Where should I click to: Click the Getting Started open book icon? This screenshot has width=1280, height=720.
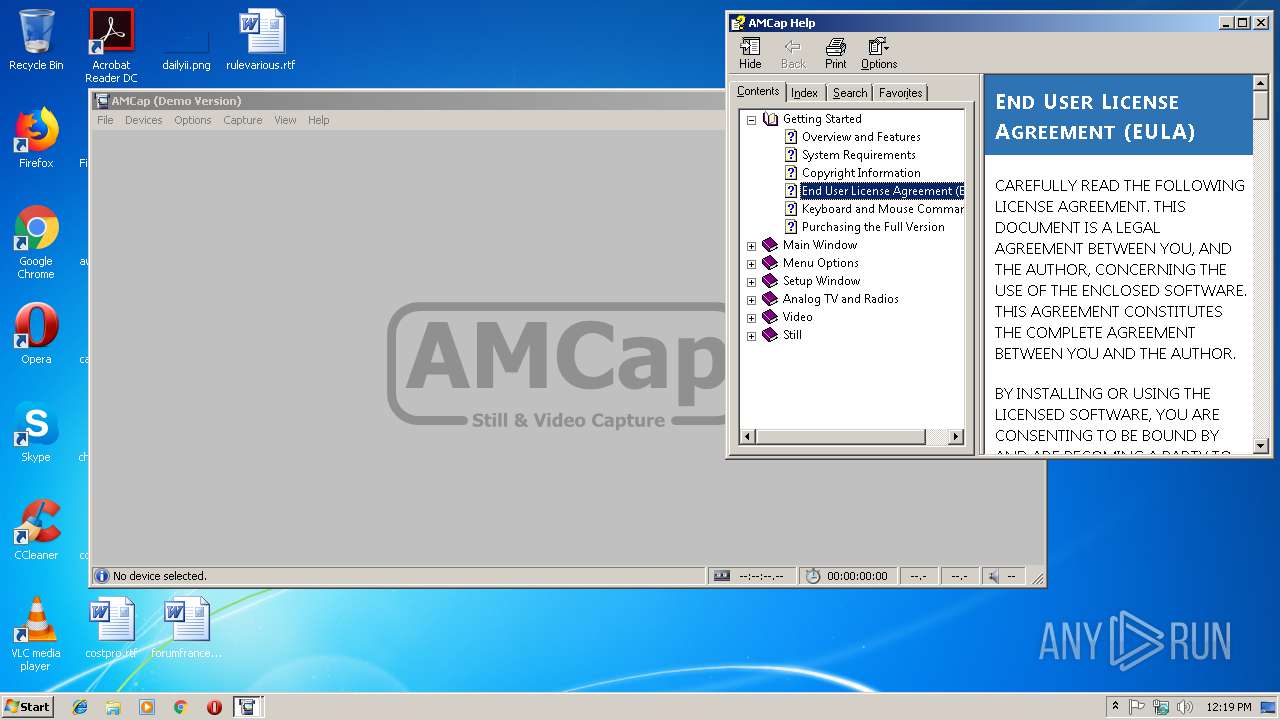tap(770, 119)
